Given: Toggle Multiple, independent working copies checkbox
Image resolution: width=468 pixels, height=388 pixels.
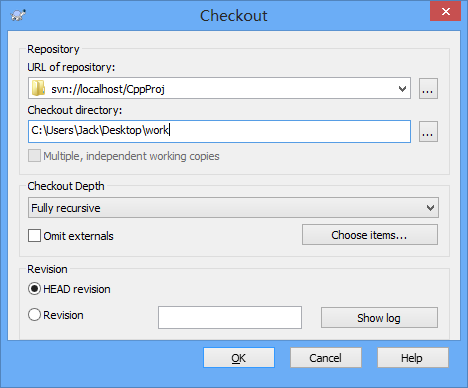Looking at the screenshot, I should (x=34, y=156).
